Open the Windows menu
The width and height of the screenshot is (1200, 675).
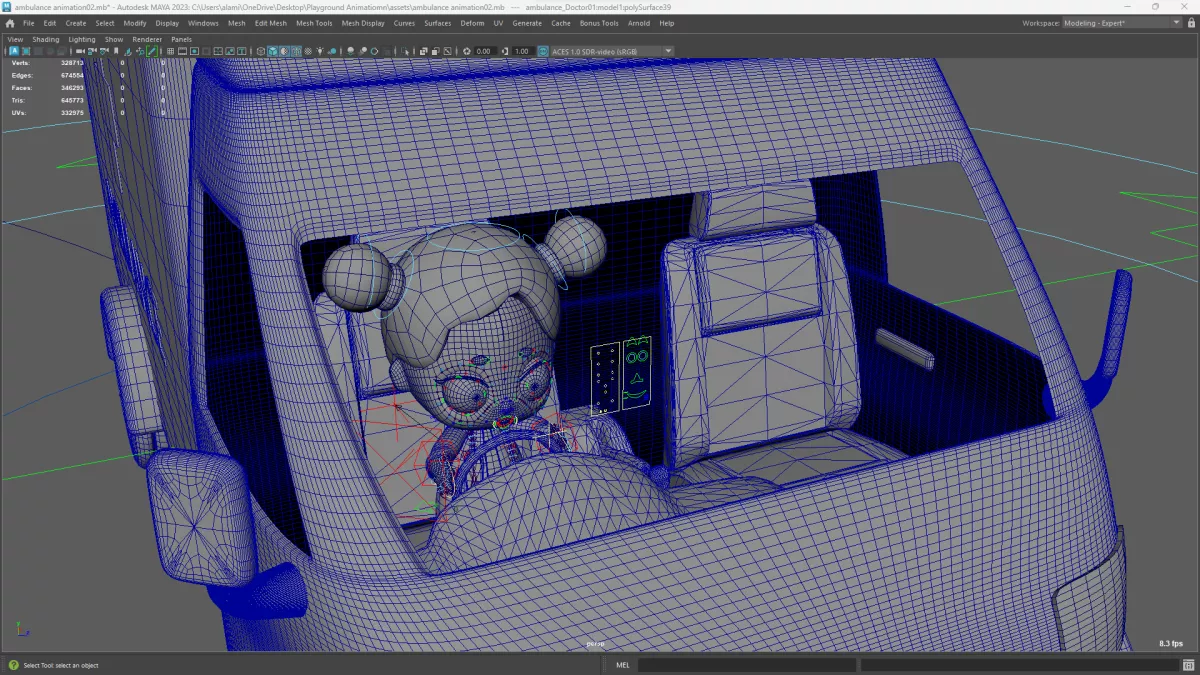(x=203, y=23)
